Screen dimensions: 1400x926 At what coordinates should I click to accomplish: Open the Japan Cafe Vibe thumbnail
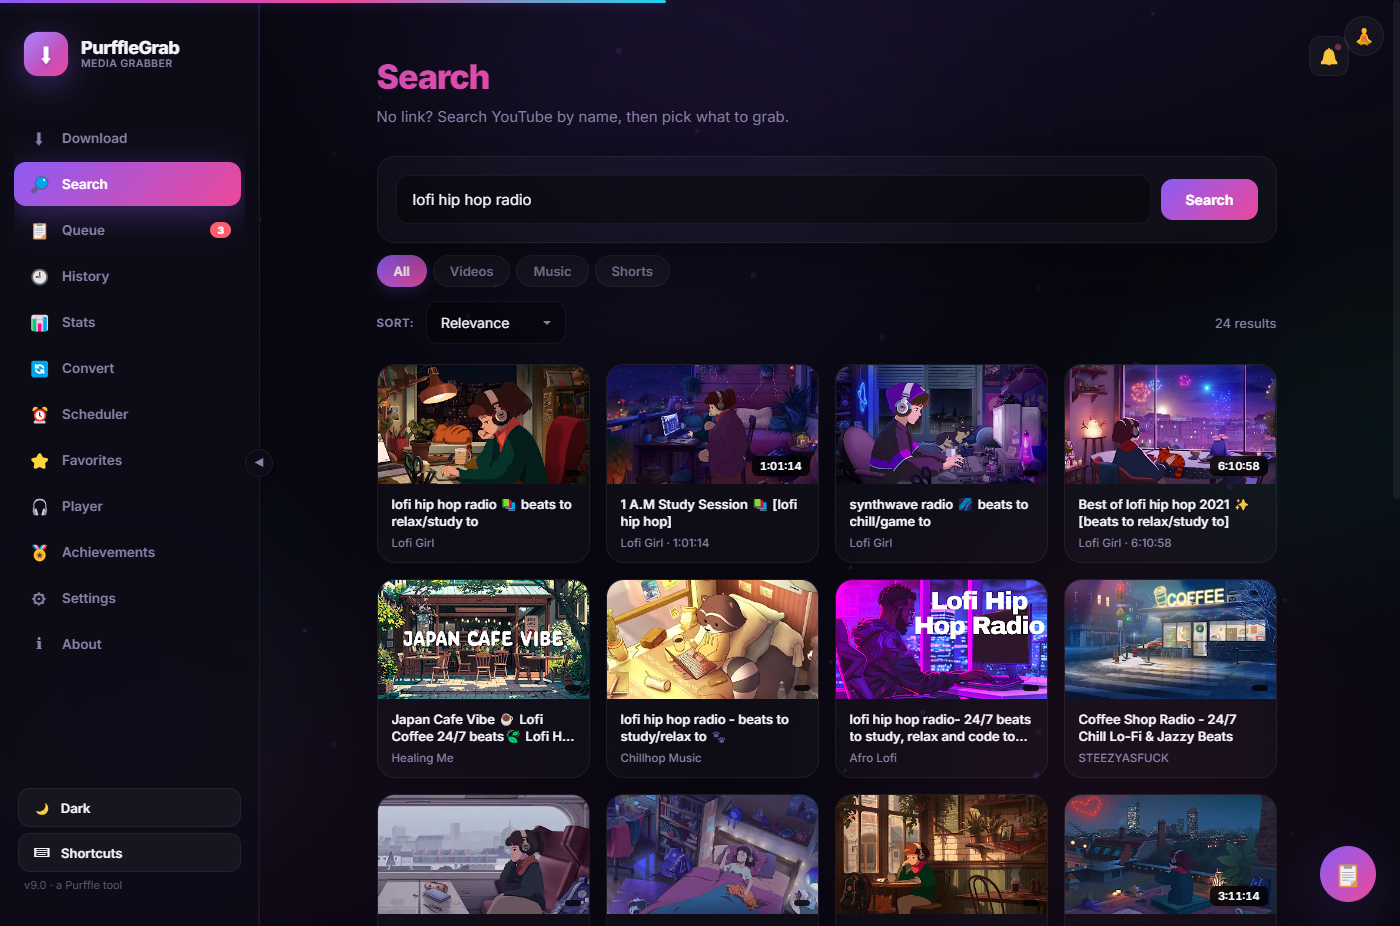click(483, 639)
